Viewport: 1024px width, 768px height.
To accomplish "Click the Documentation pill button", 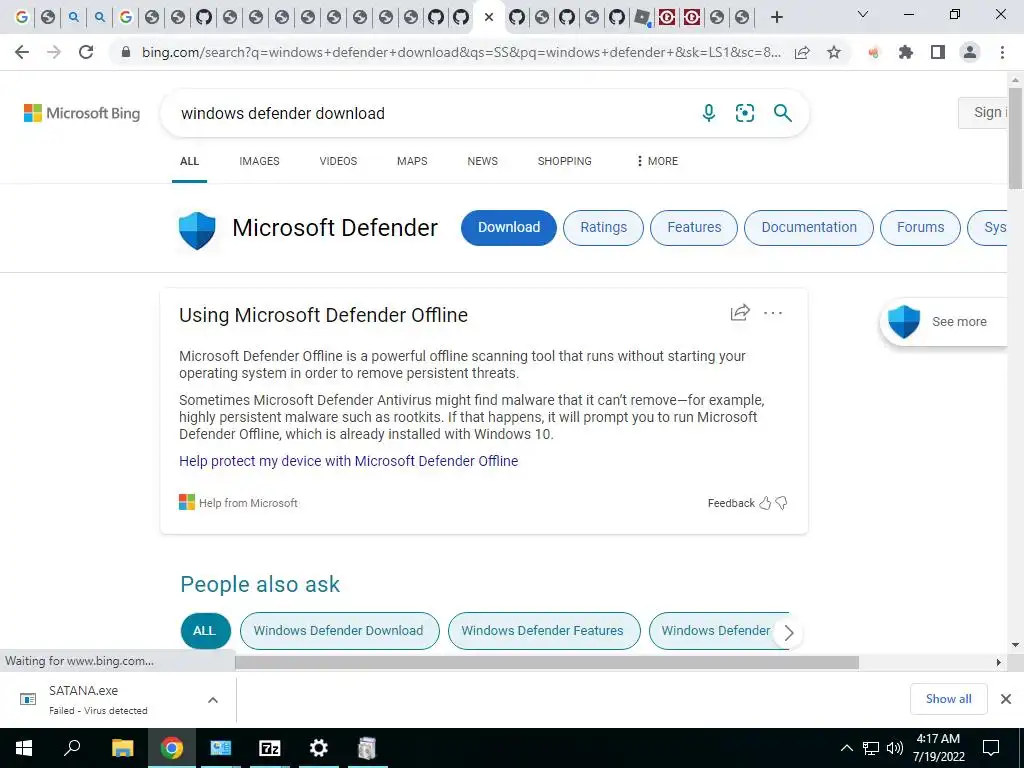I will [x=809, y=227].
